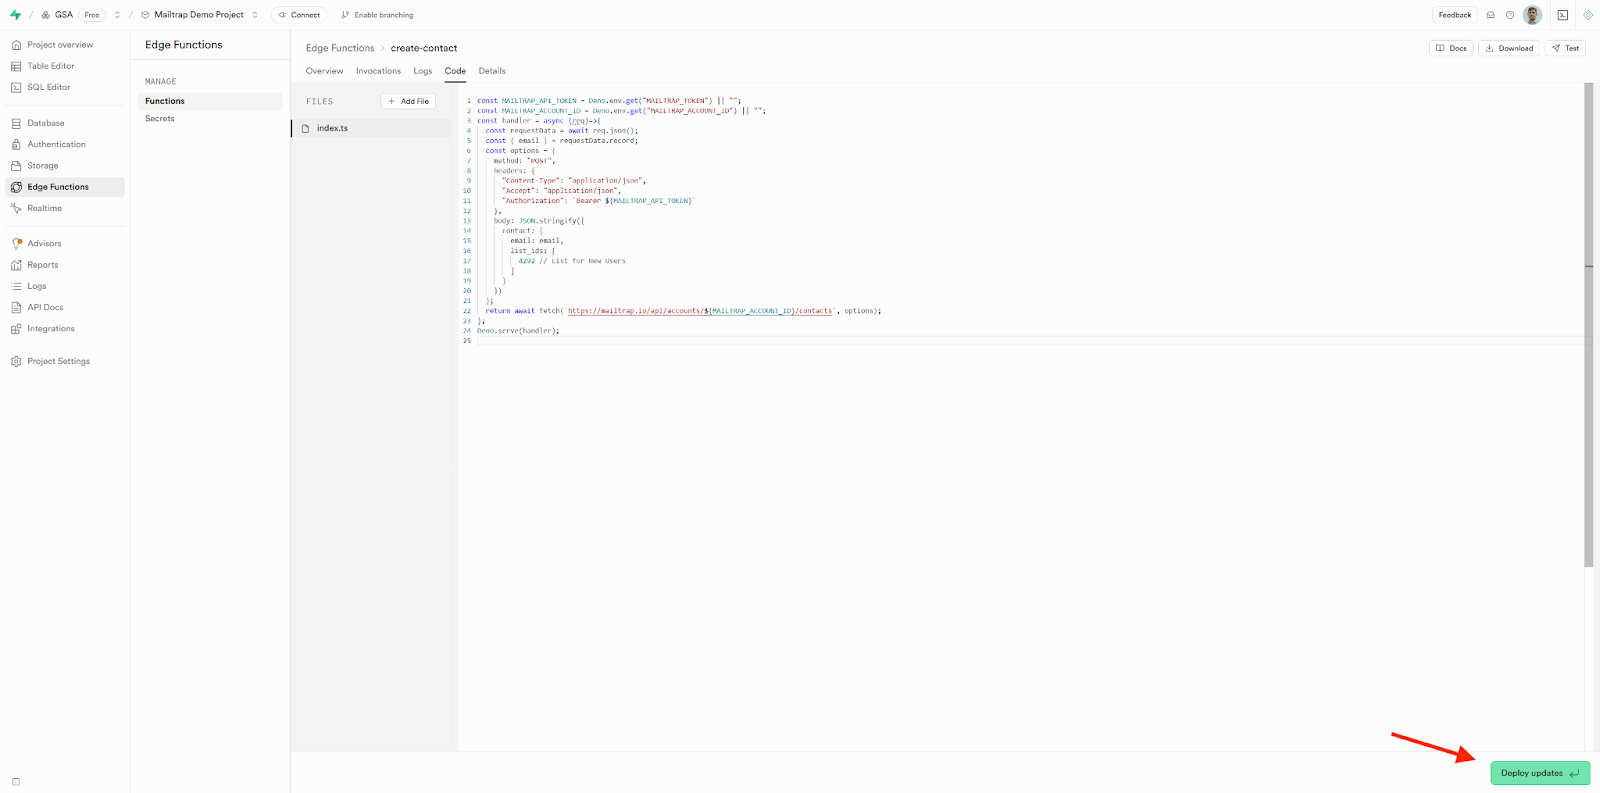Image resolution: width=1600 pixels, height=793 pixels.
Task: Open Reports section
Action: click(43, 265)
